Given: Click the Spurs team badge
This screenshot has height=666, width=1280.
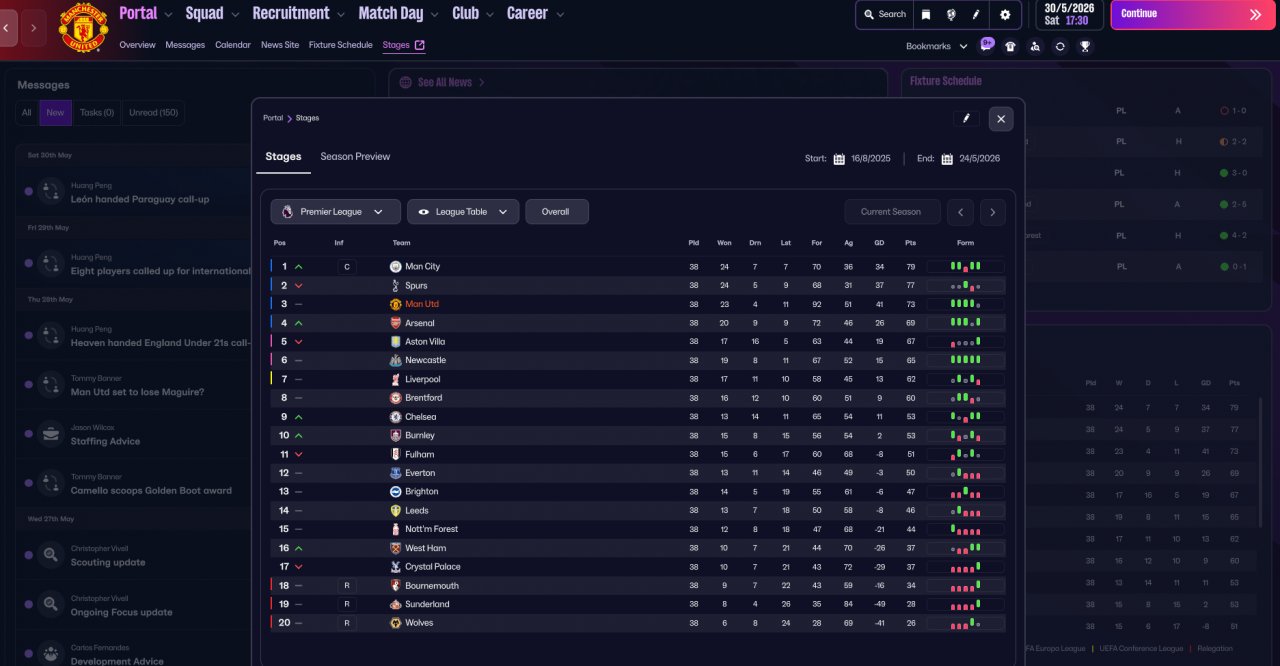Looking at the screenshot, I should pos(395,285).
